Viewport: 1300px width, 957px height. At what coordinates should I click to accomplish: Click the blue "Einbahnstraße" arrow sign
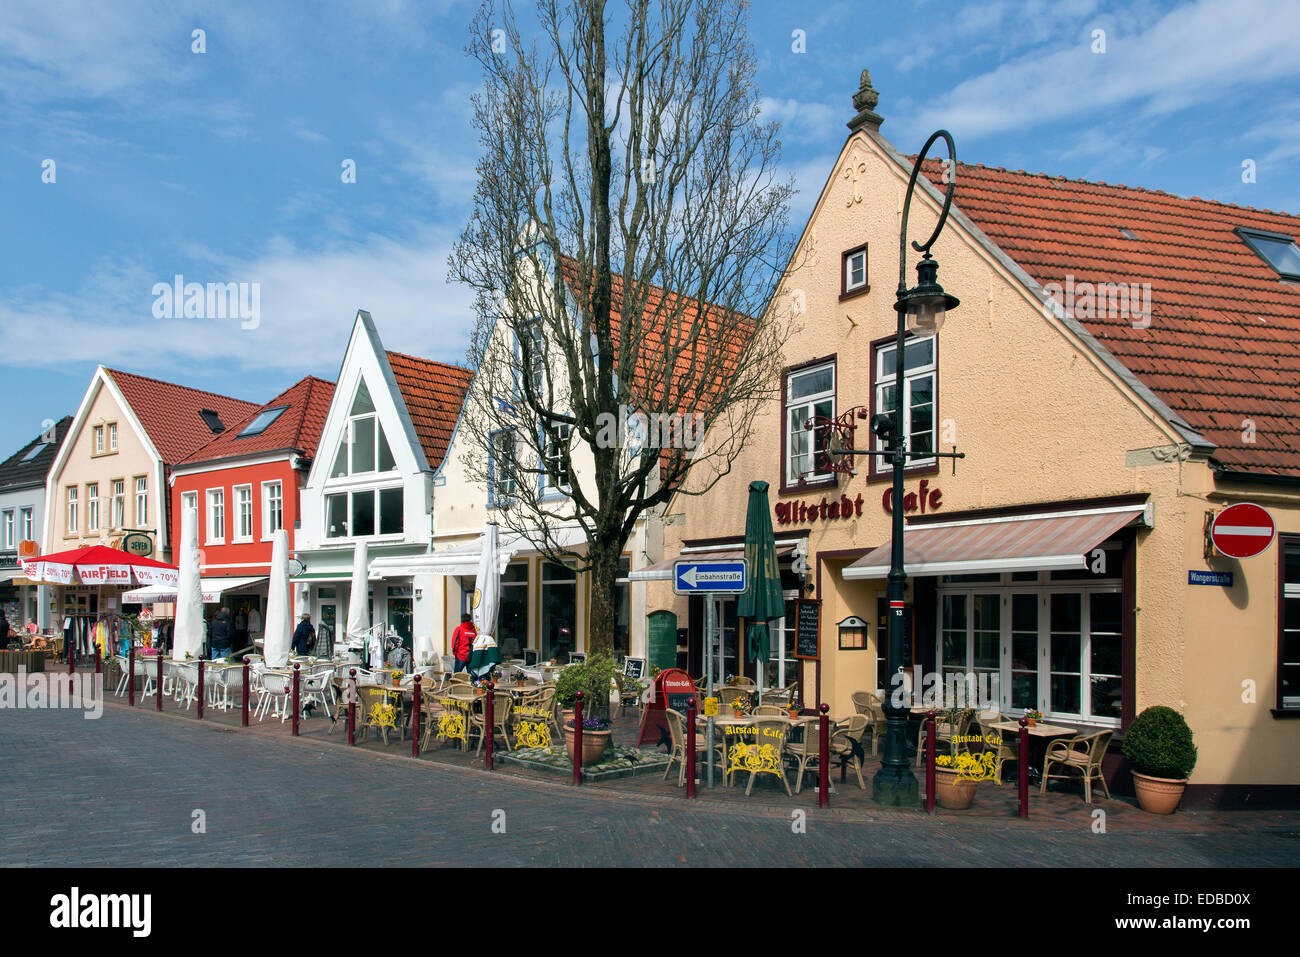[x=709, y=577]
